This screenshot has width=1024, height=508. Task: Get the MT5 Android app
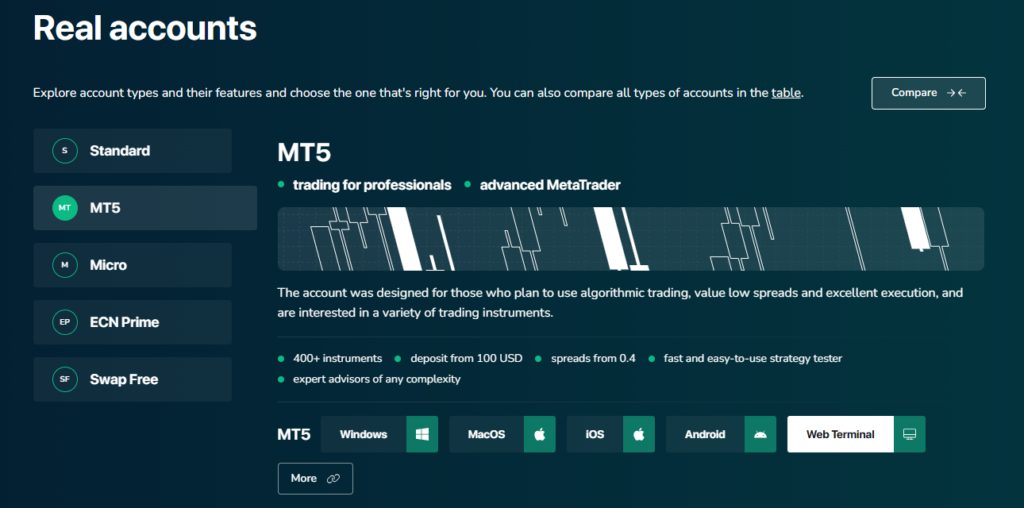pyautogui.click(x=721, y=434)
